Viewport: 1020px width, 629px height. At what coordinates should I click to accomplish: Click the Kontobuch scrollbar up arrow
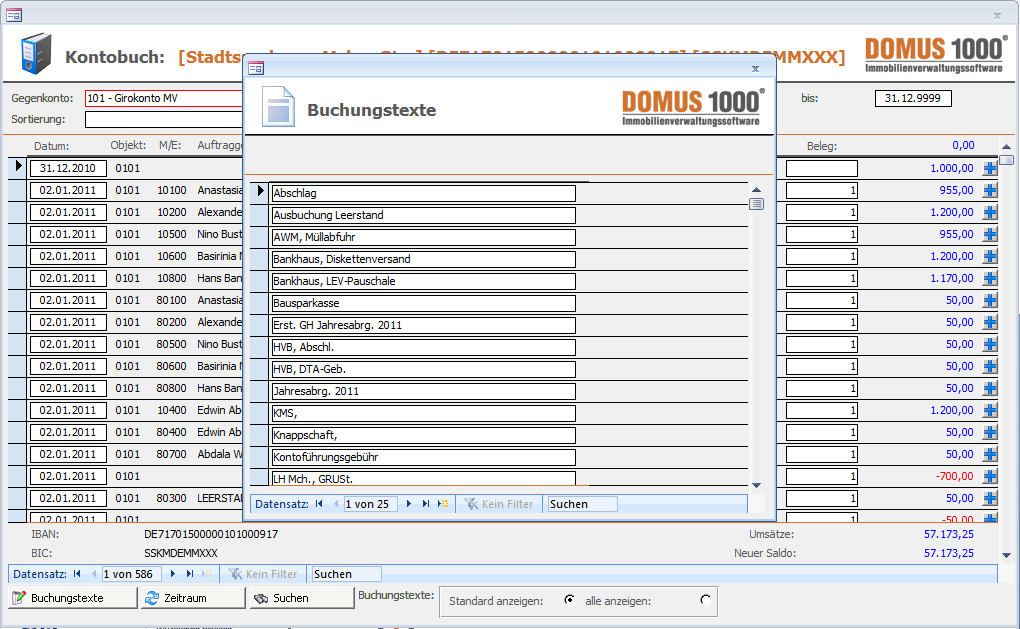click(1006, 146)
